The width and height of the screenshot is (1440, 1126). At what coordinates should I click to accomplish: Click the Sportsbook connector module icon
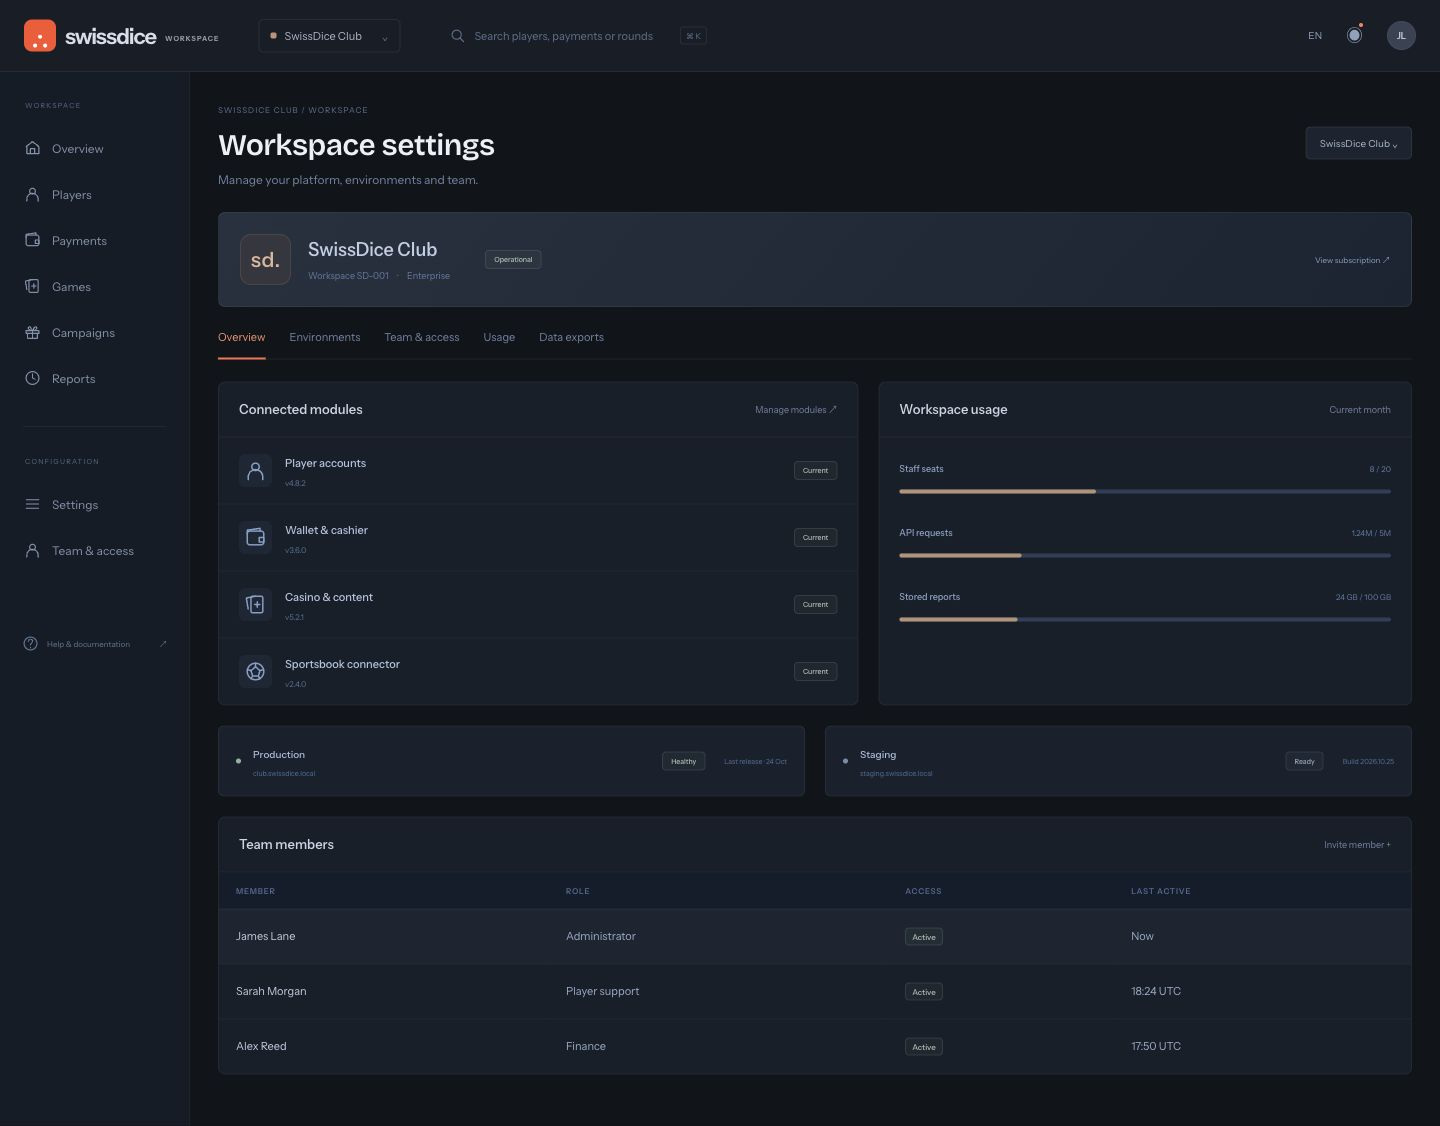click(255, 671)
